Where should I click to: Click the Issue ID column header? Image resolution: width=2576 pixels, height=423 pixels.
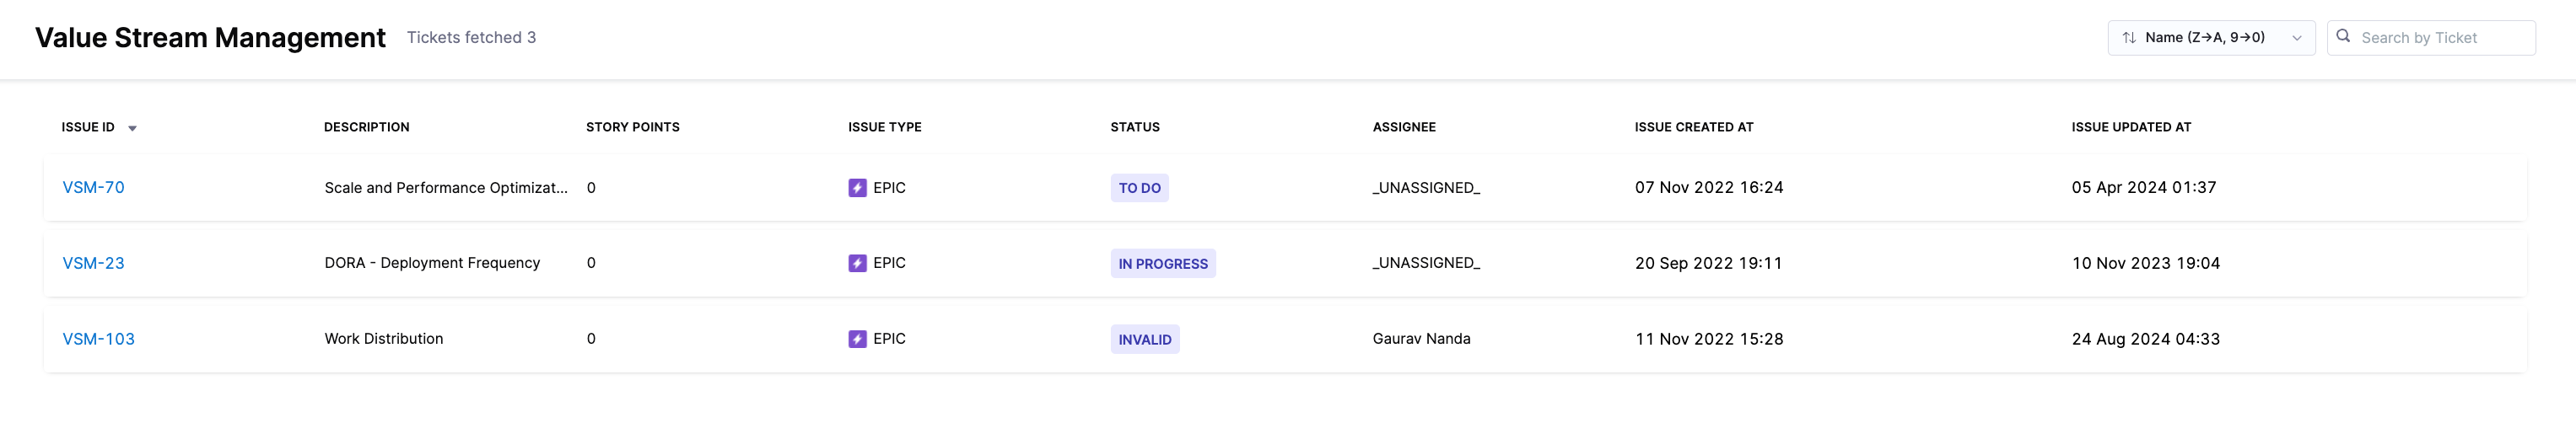click(88, 127)
